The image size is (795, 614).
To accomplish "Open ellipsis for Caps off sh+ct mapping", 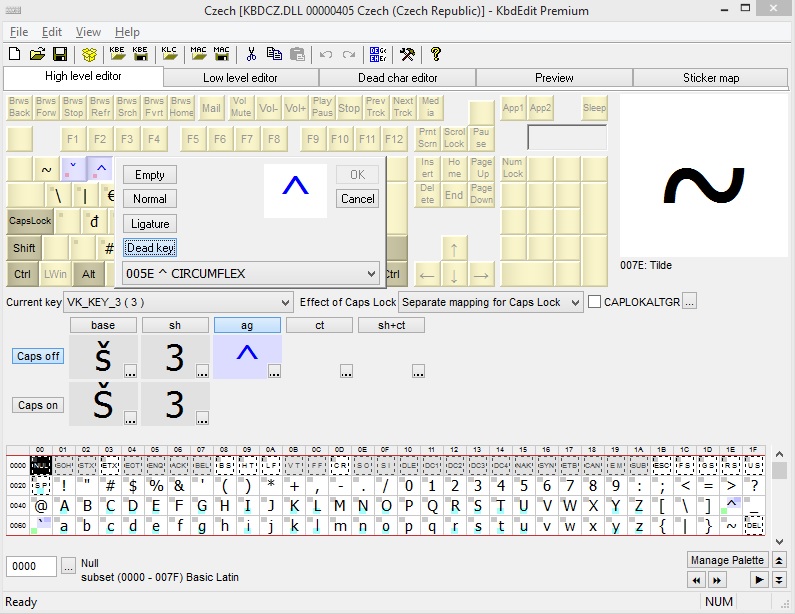I will pyautogui.click(x=418, y=372).
